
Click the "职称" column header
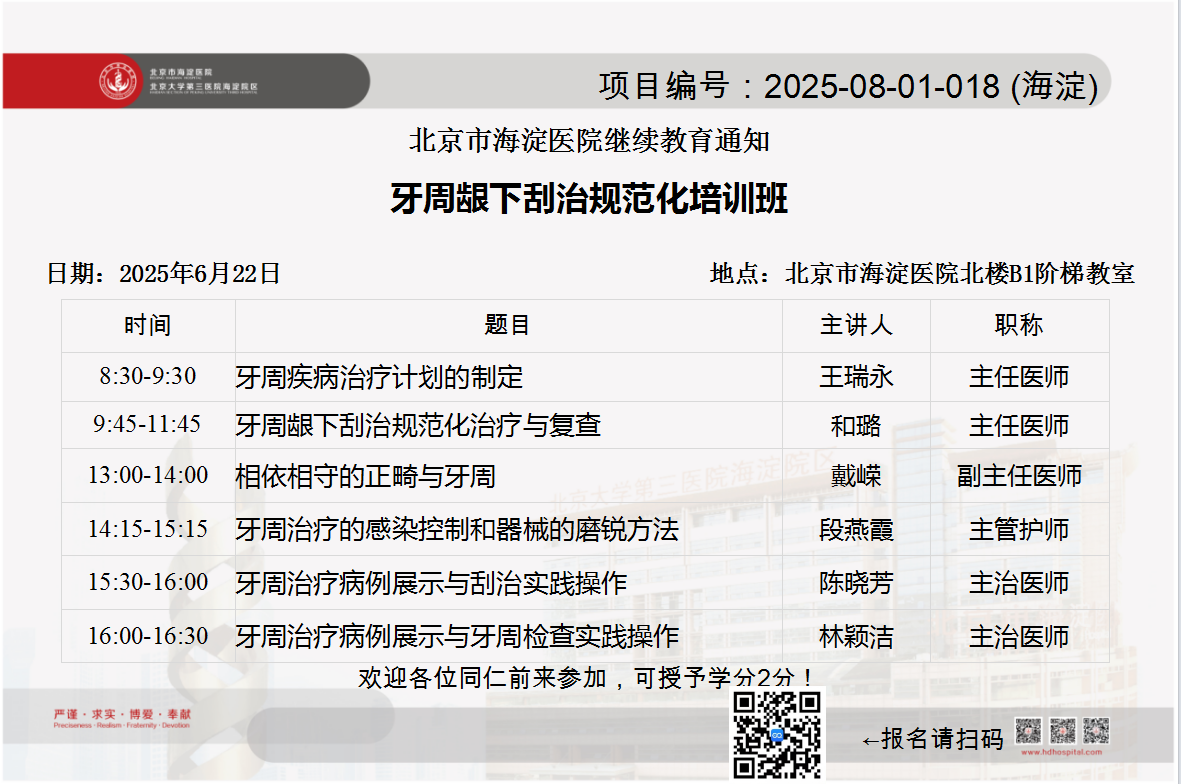click(x=1019, y=325)
